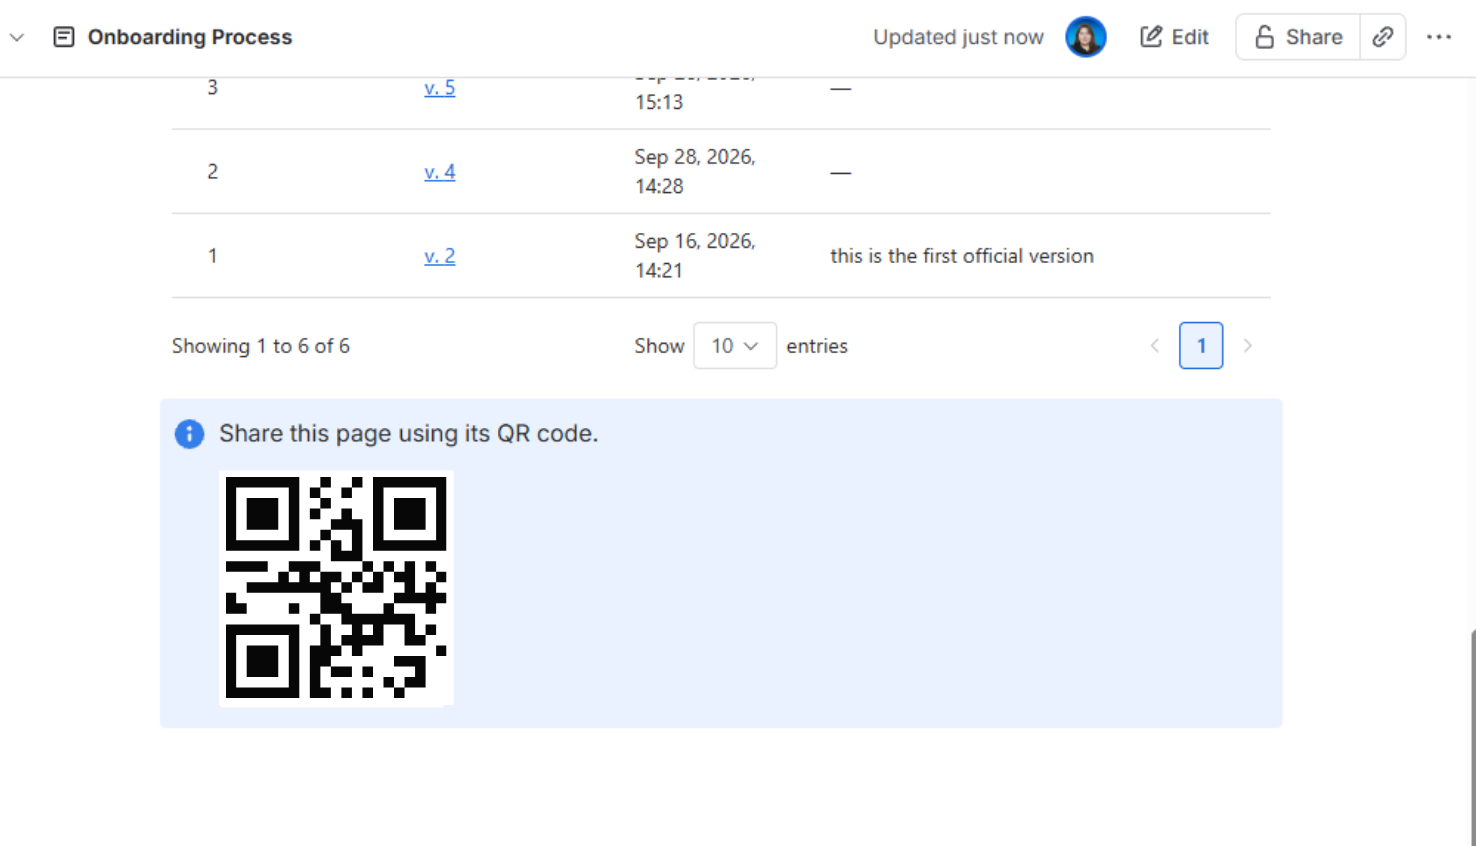Go to previous page arrow in pagination
This screenshot has height=846, width=1476.
click(x=1155, y=346)
